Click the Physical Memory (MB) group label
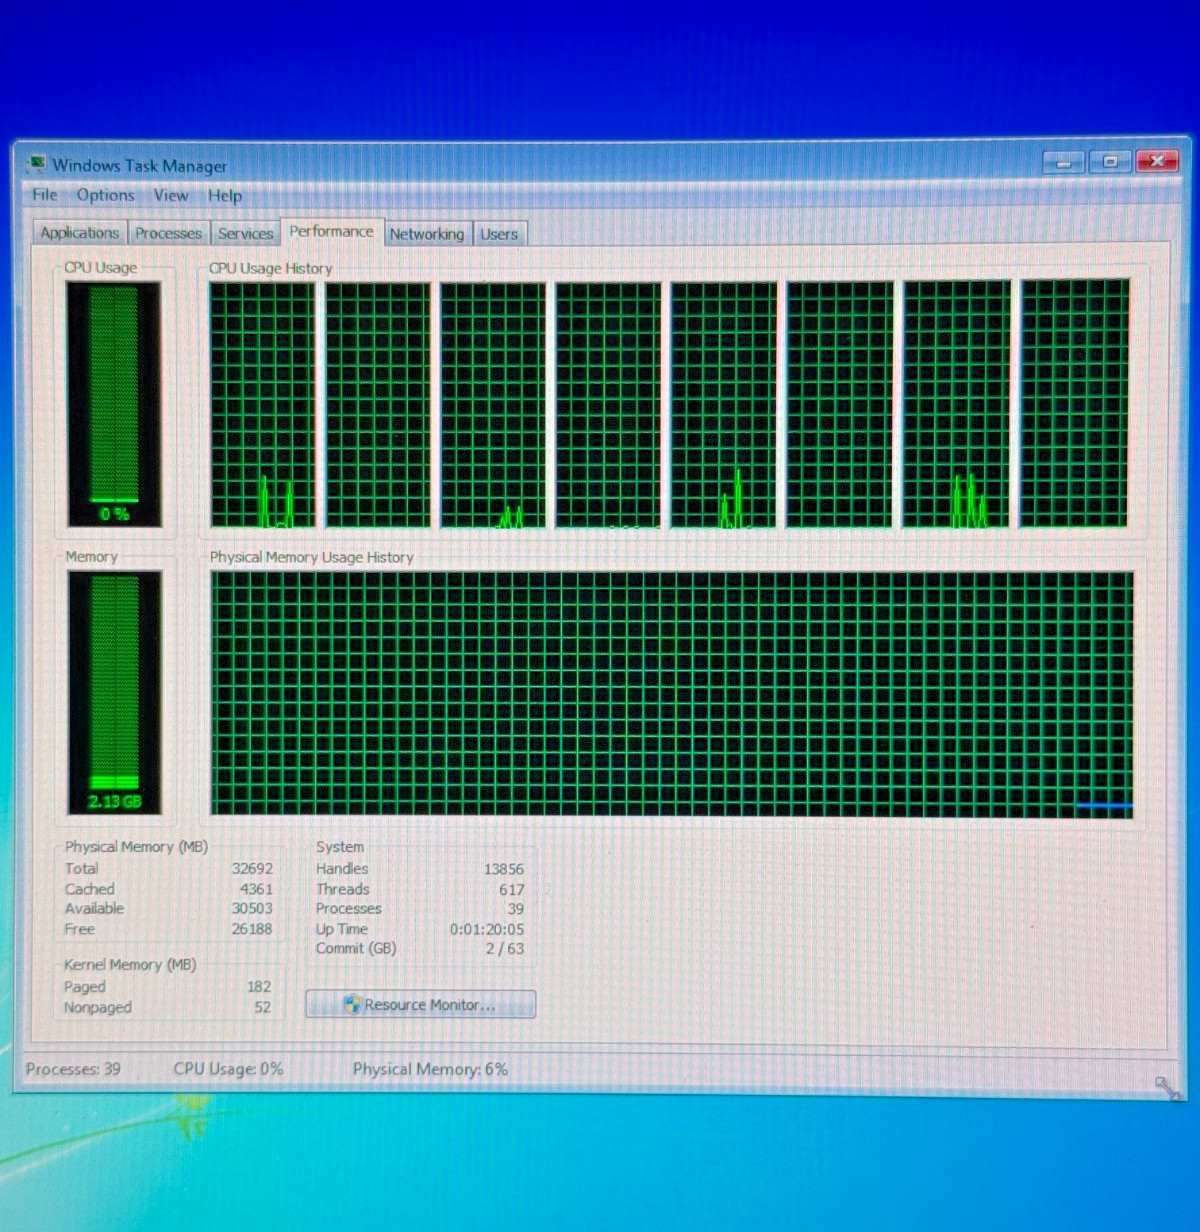The width and height of the screenshot is (1200, 1232). [136, 847]
